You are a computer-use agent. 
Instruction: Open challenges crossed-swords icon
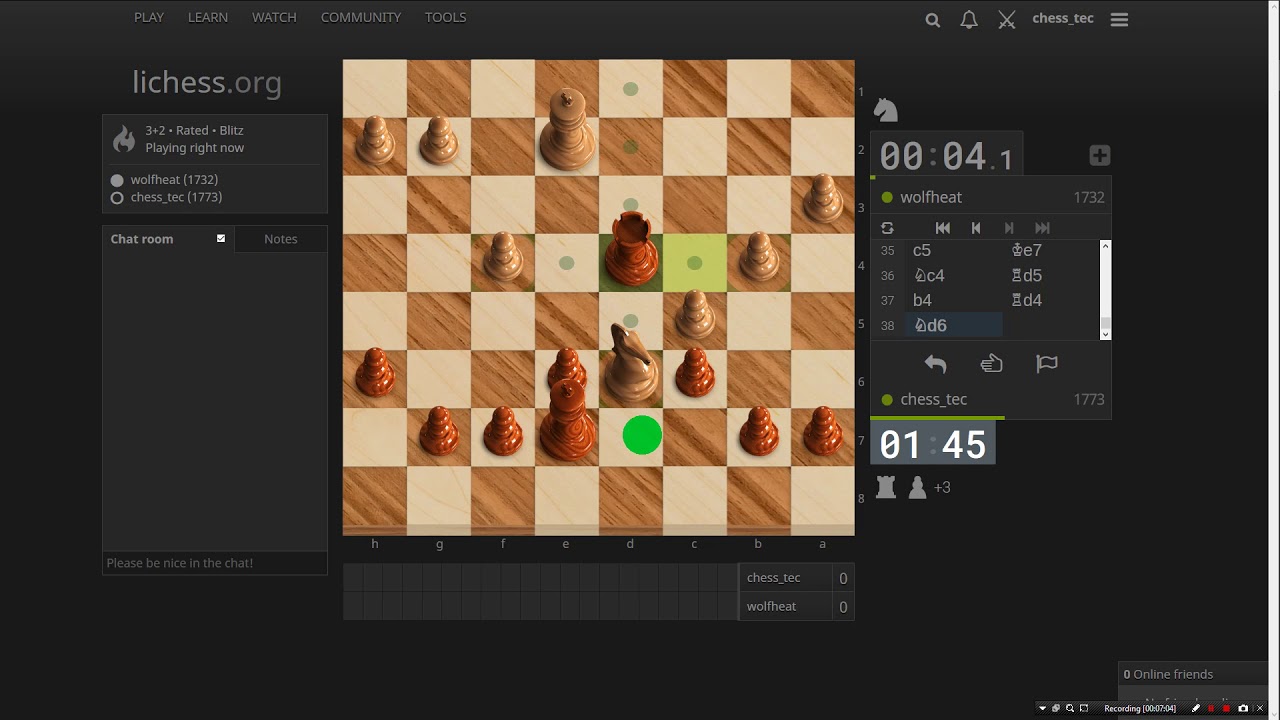[x=1007, y=19]
